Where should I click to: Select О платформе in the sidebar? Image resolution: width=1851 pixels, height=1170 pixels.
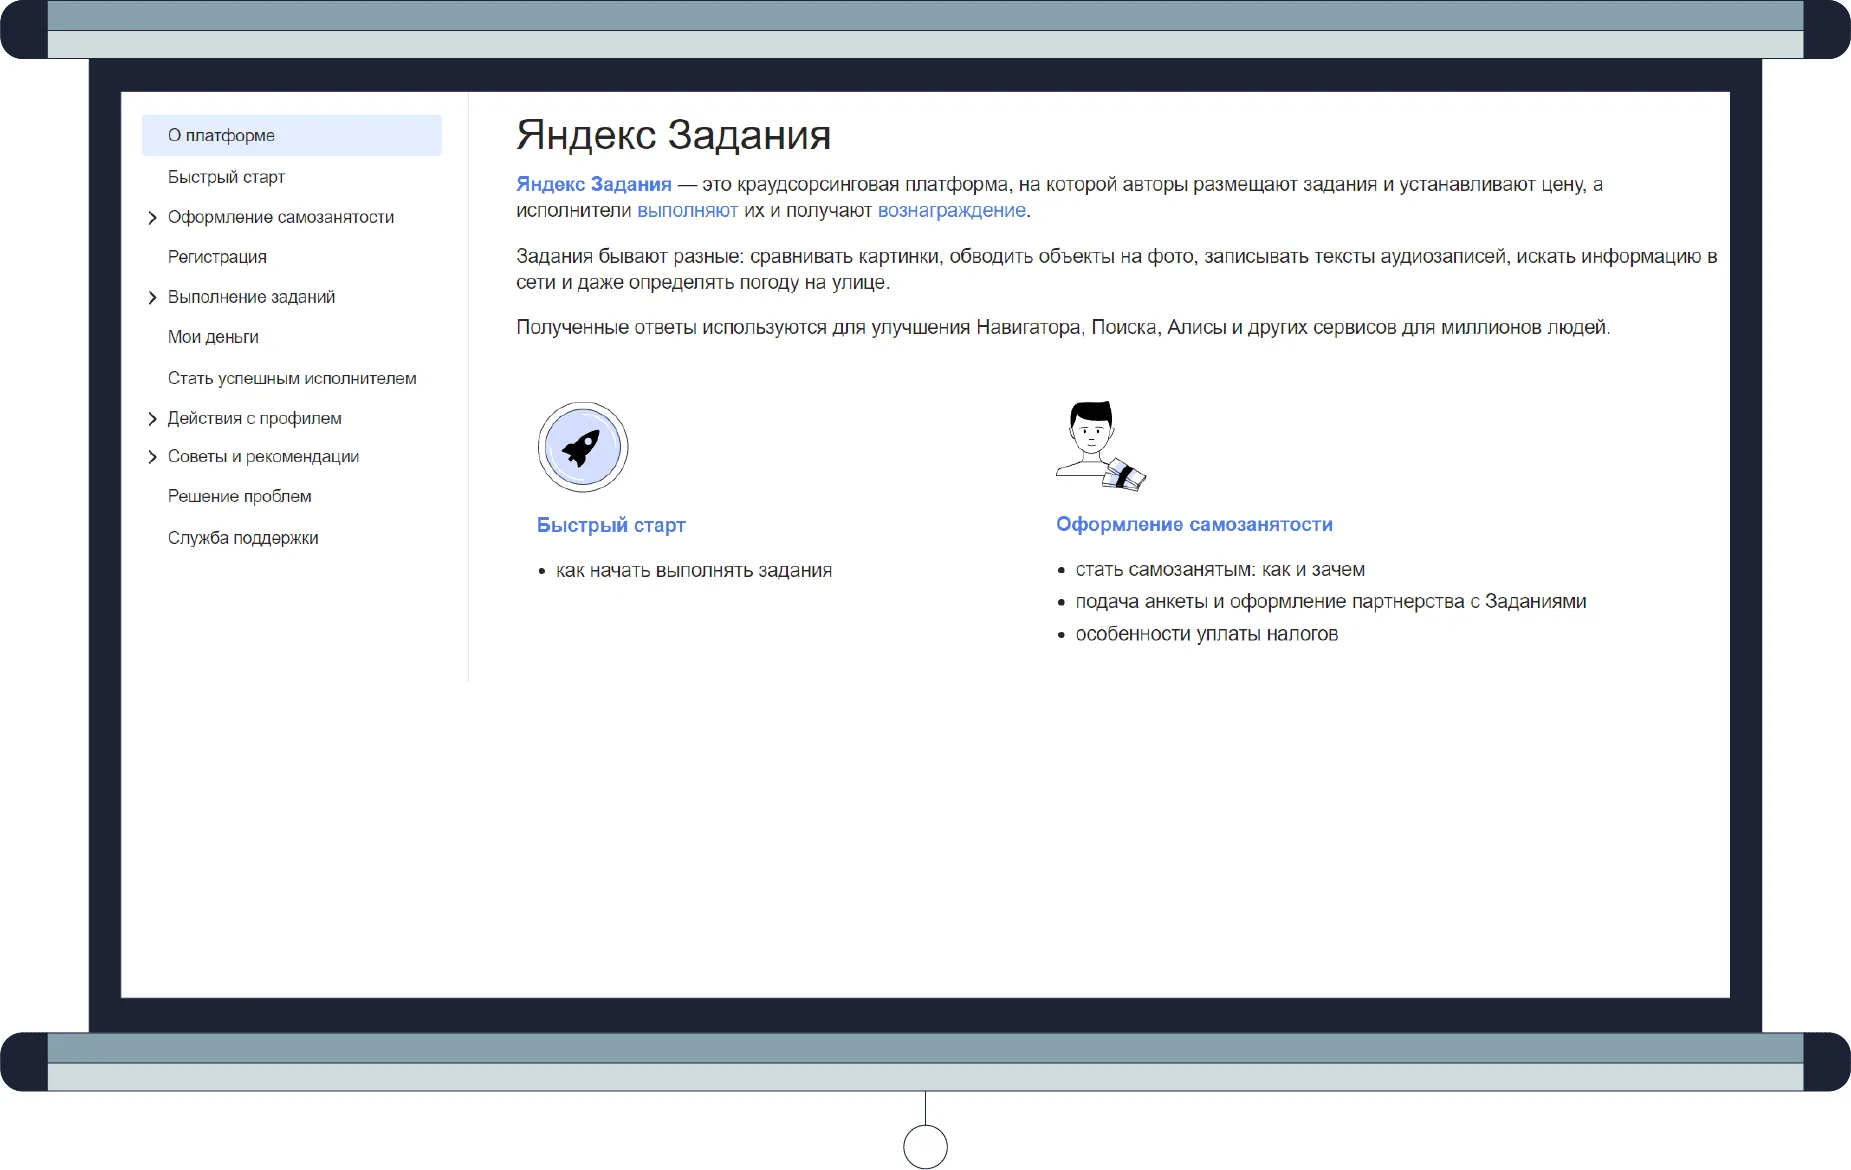[x=292, y=135]
